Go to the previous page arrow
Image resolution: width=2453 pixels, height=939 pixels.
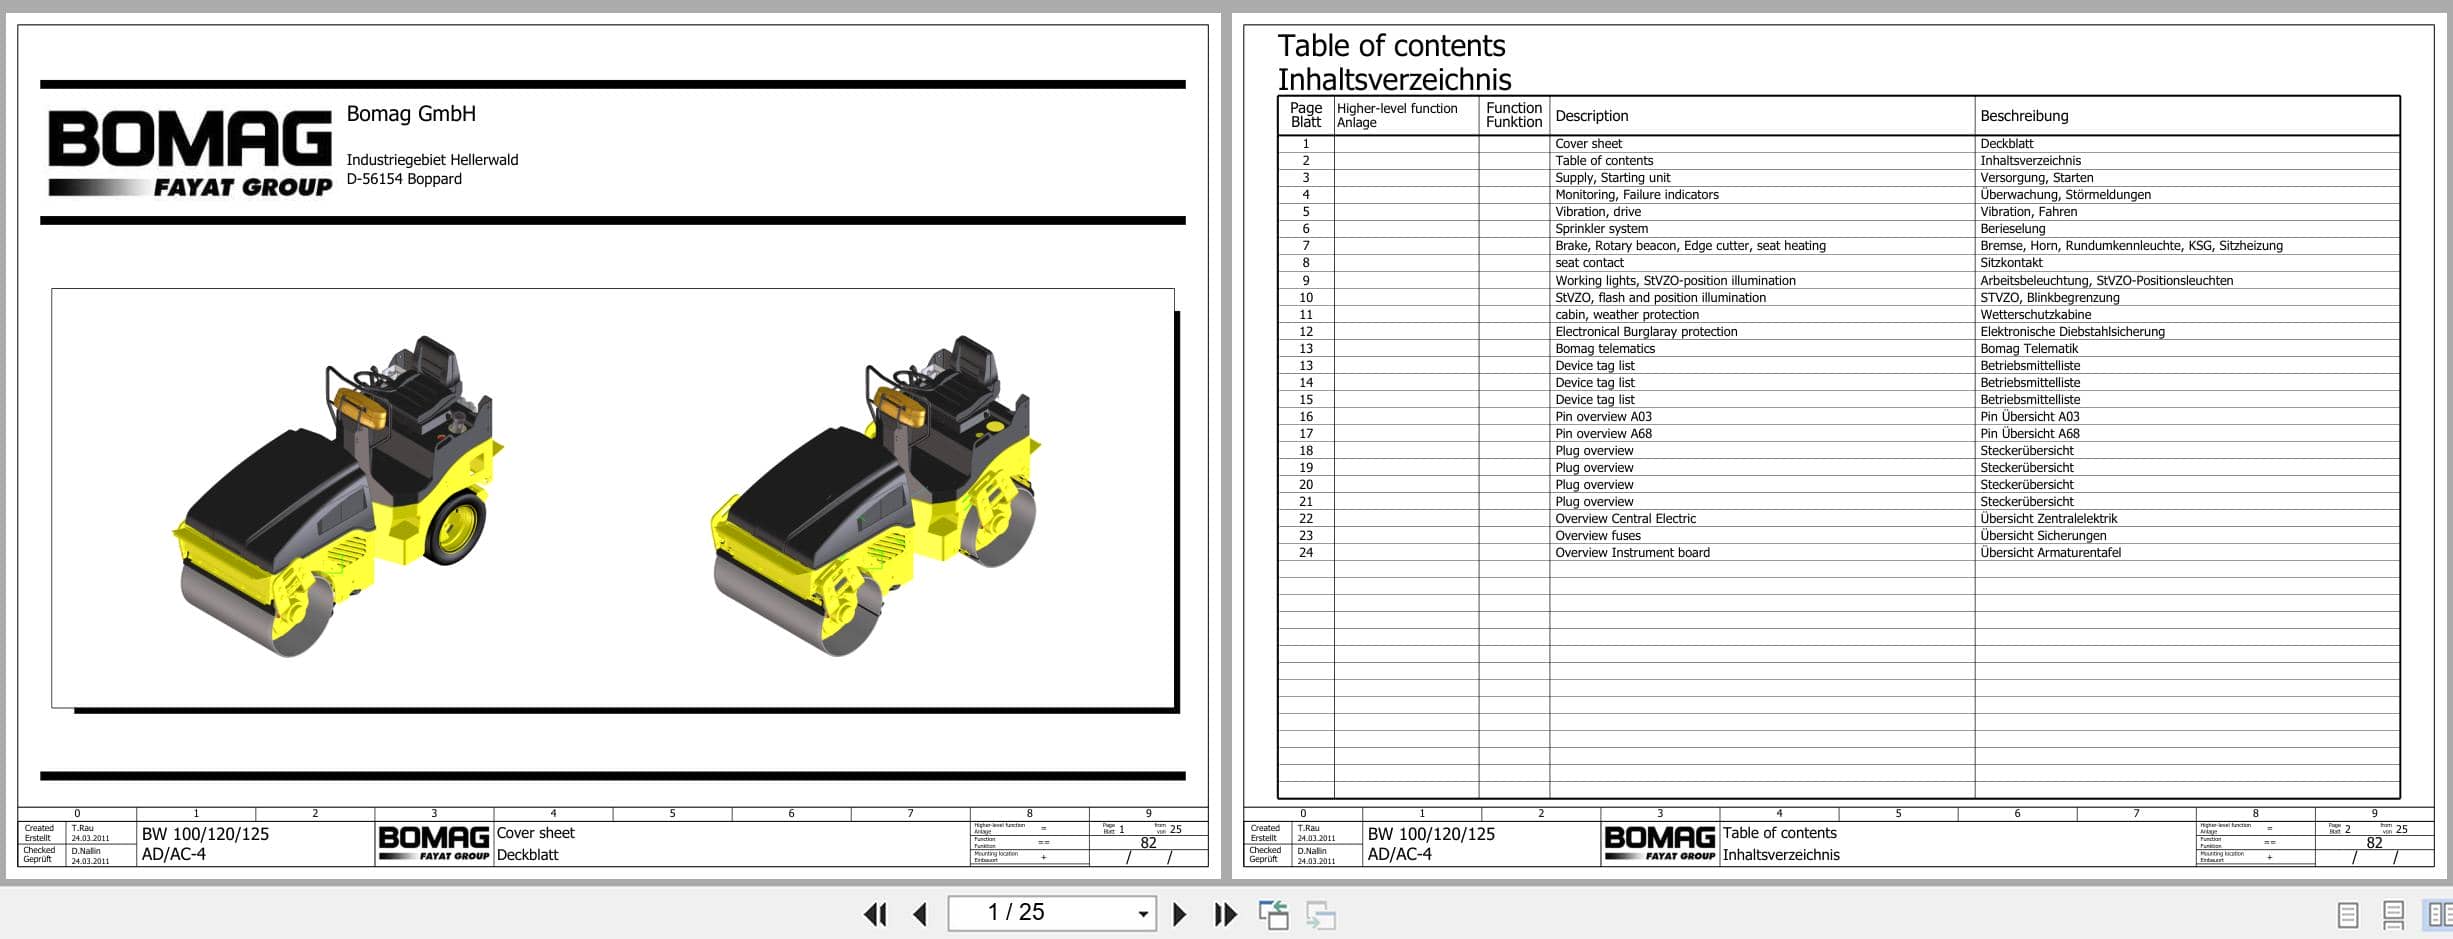(919, 913)
